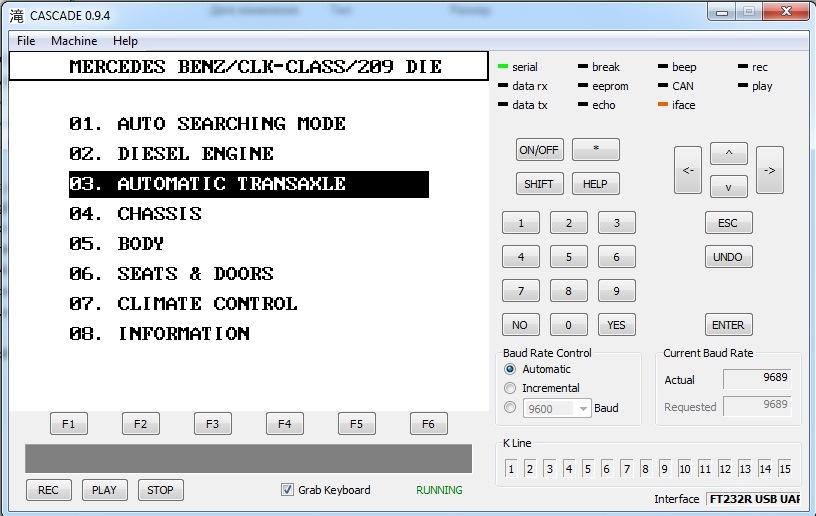The image size is (816, 516).
Task: Select 08. INFORMATION entry
Action: point(159,333)
